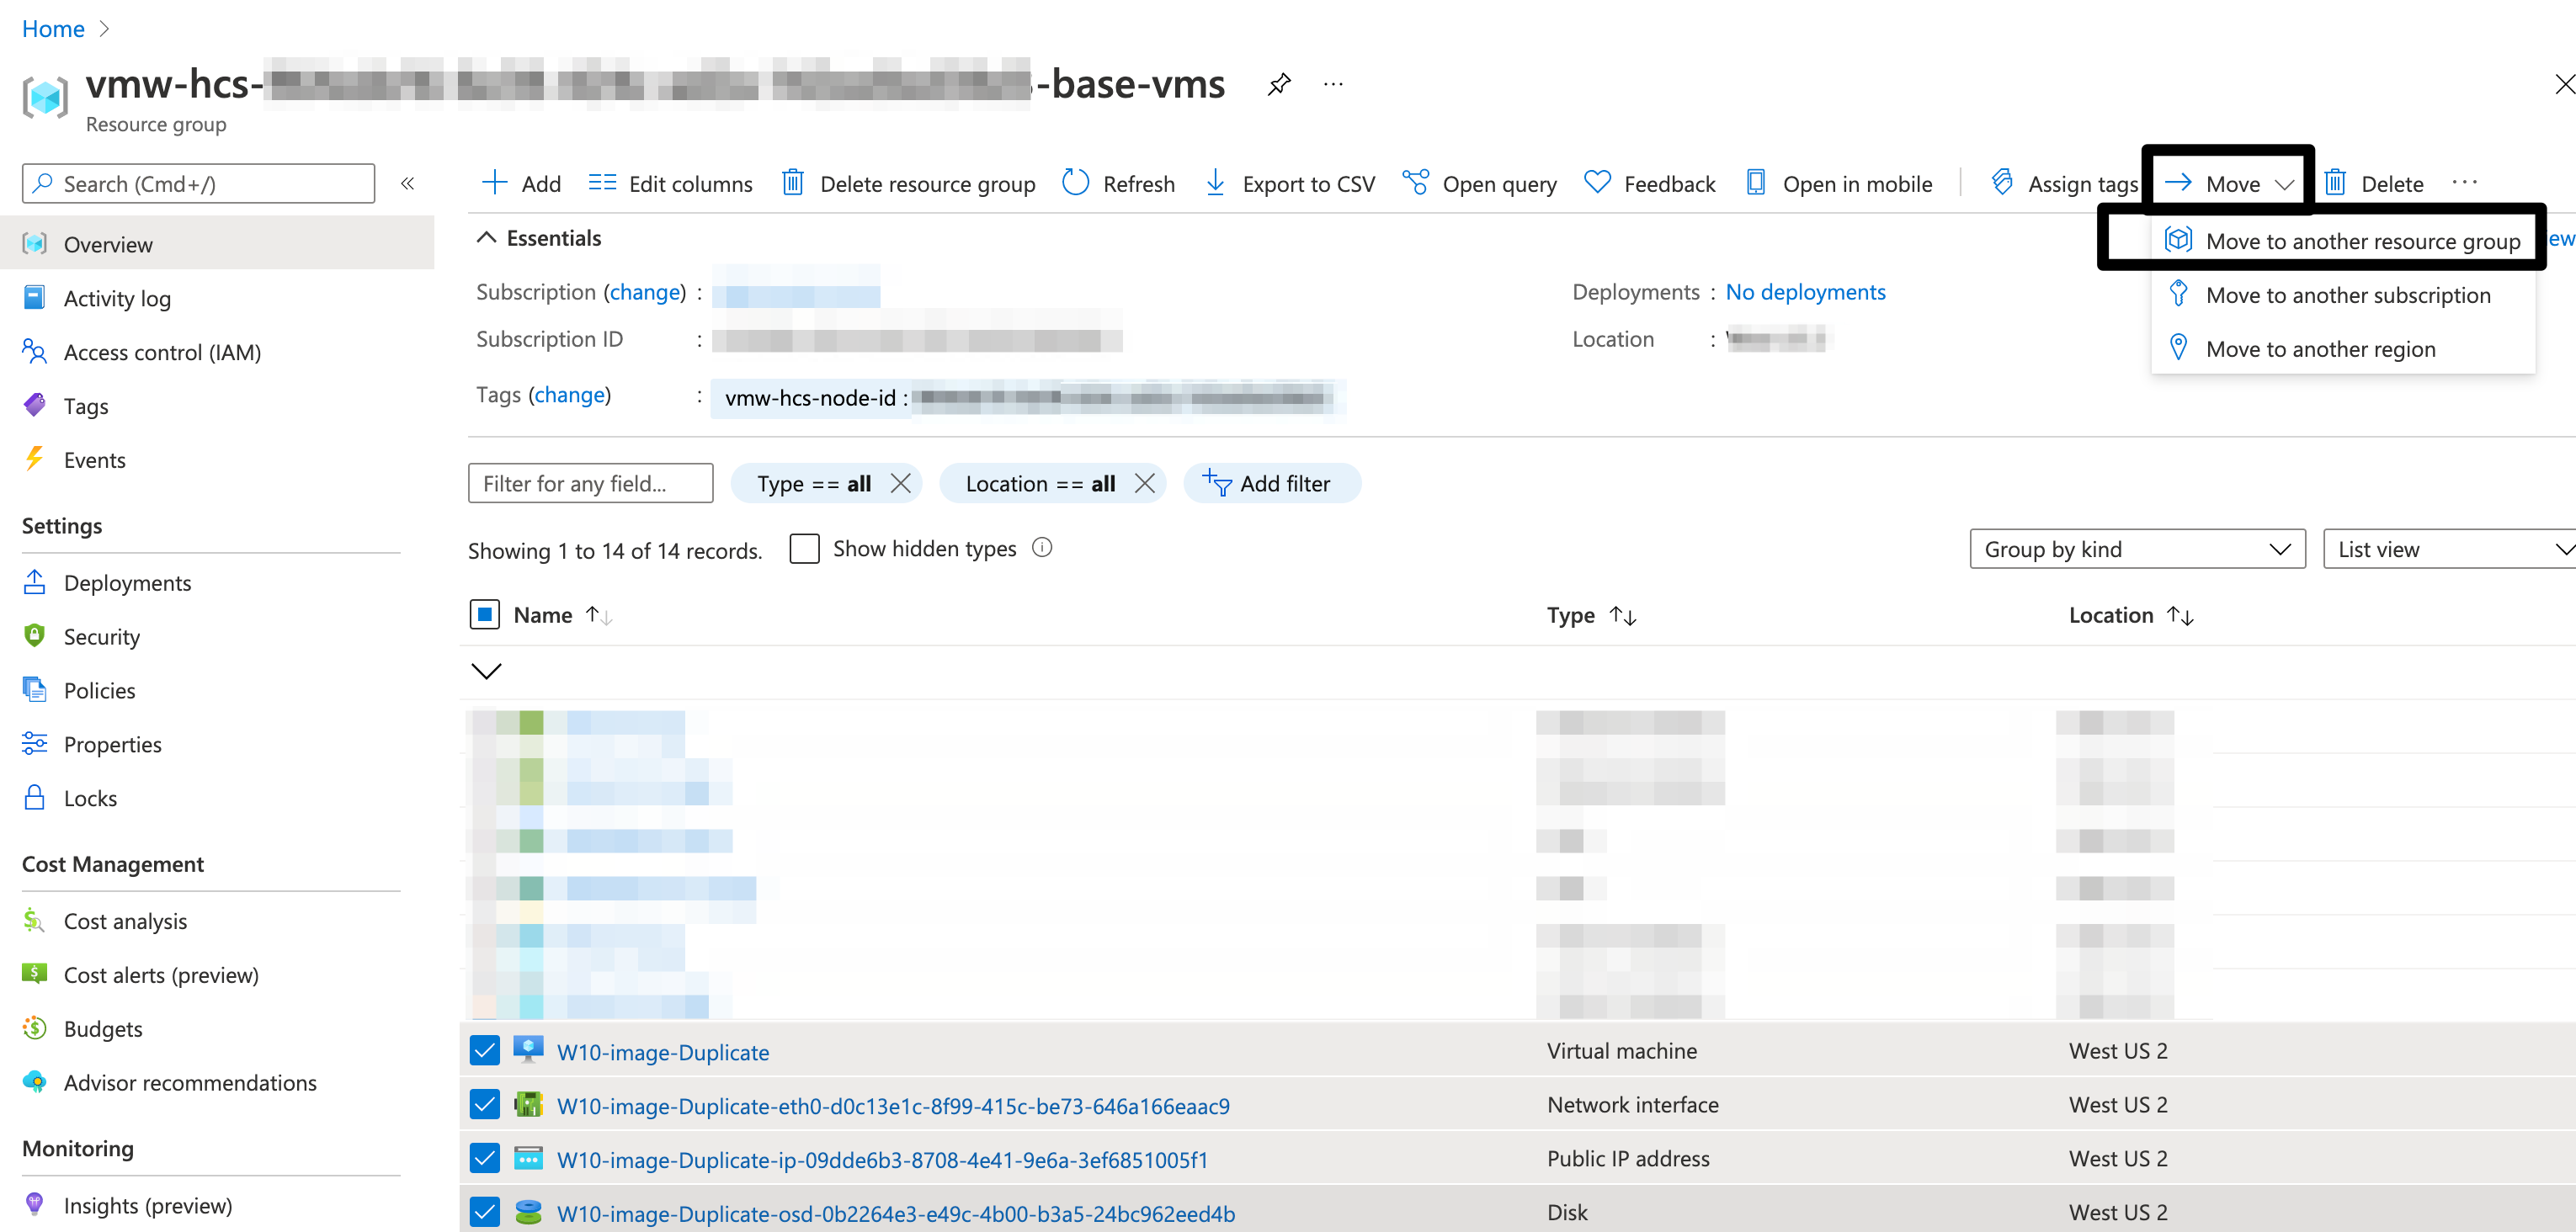Collapse the sidebar with double-chevron icon
The image size is (2576, 1232).
(407, 183)
